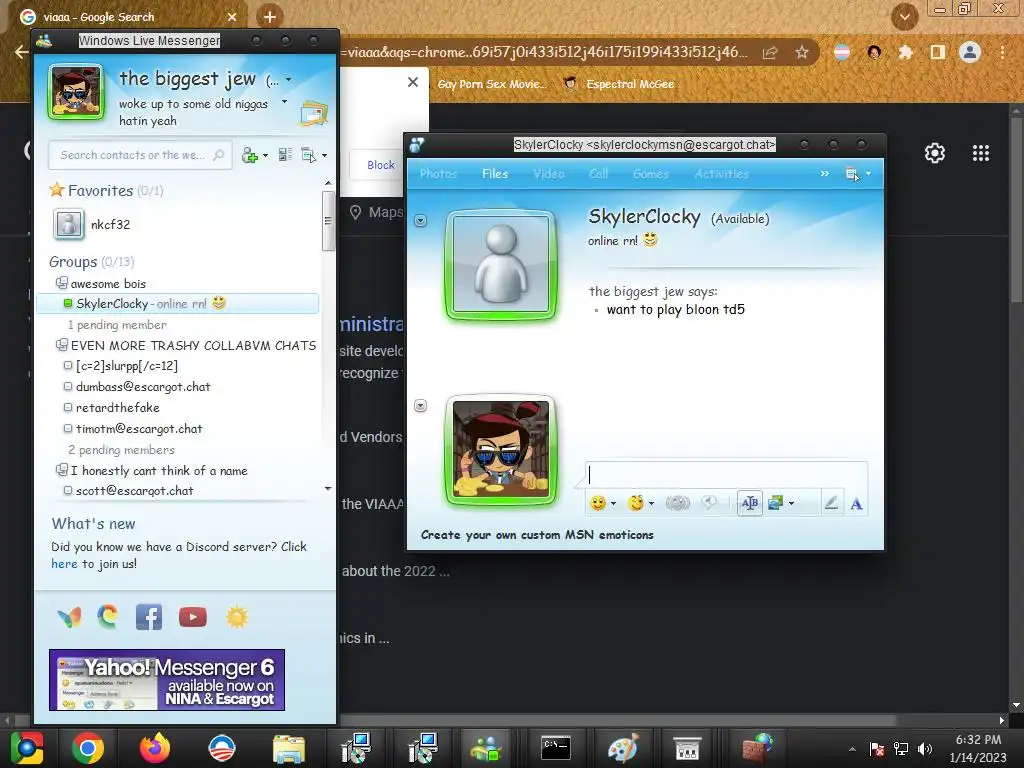Expand the wink dropdown arrow in chat
This screenshot has height=768, width=1024.
point(651,504)
